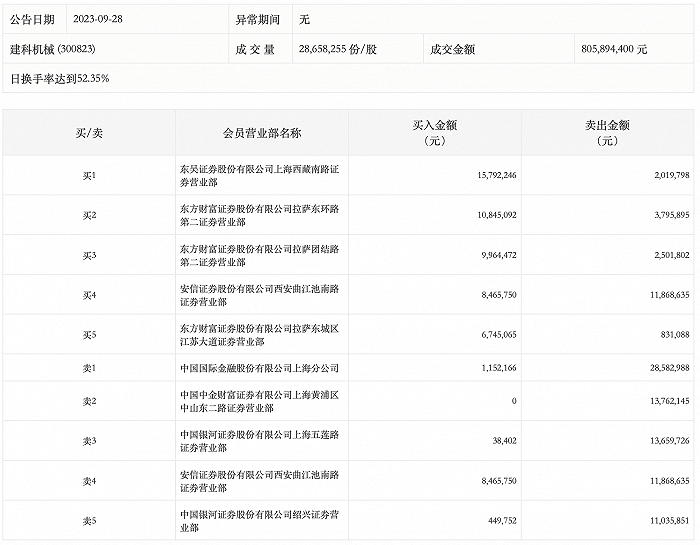Click 东吴证券上海西藏南路证券营业部 name
The width and height of the screenshot is (700, 545).
point(259,175)
